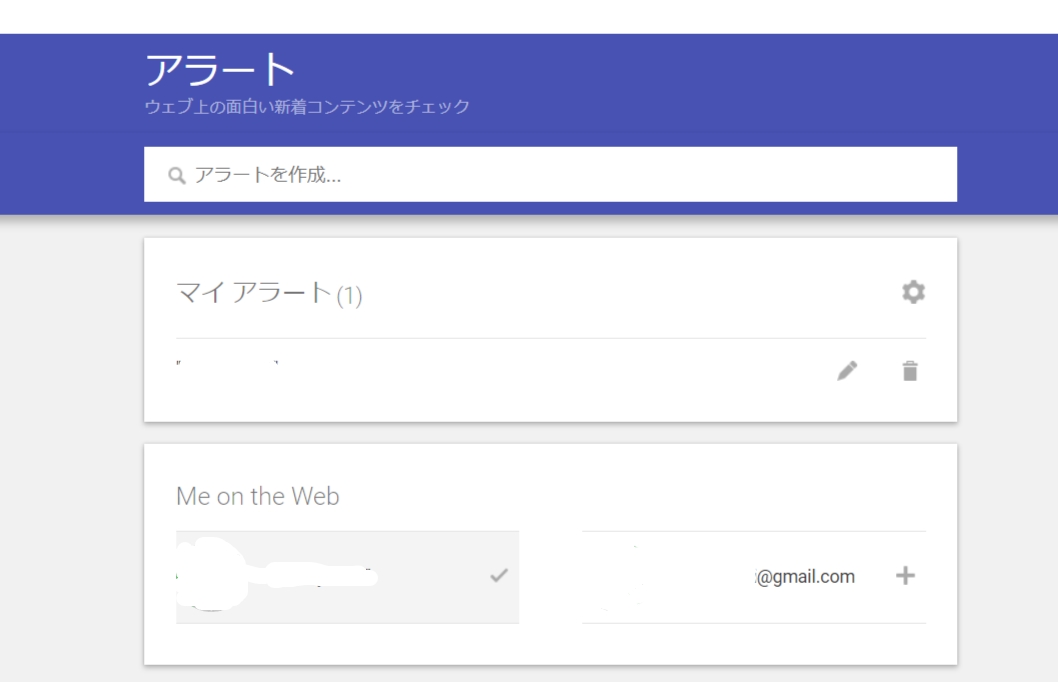The image size is (1058, 682).
Task: Click the Me on the Web heading
Action: [257, 496]
